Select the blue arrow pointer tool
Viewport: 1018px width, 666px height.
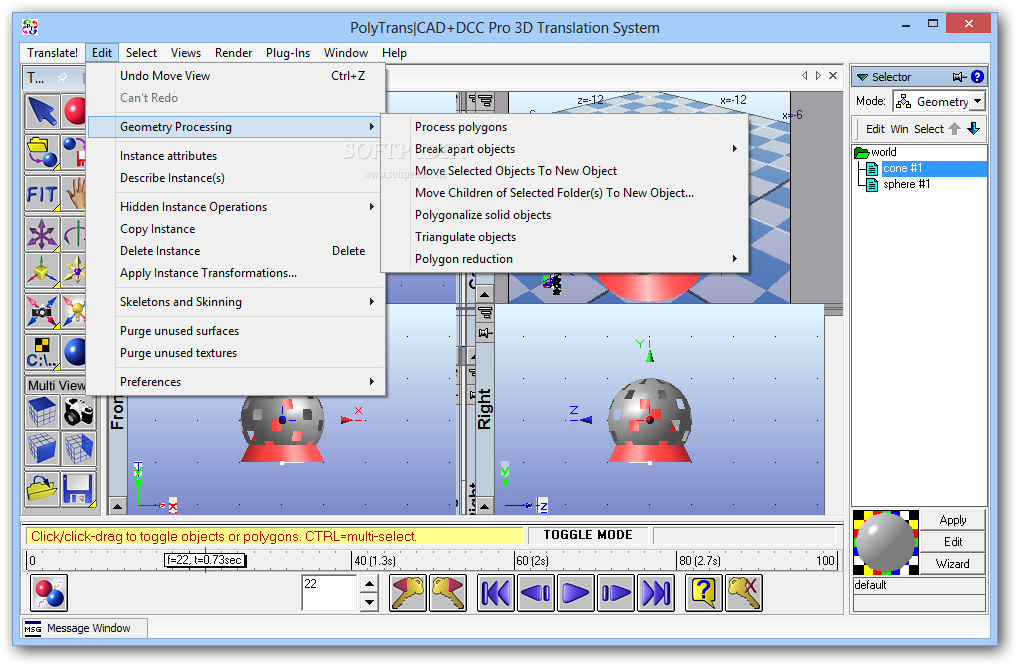[x=42, y=112]
